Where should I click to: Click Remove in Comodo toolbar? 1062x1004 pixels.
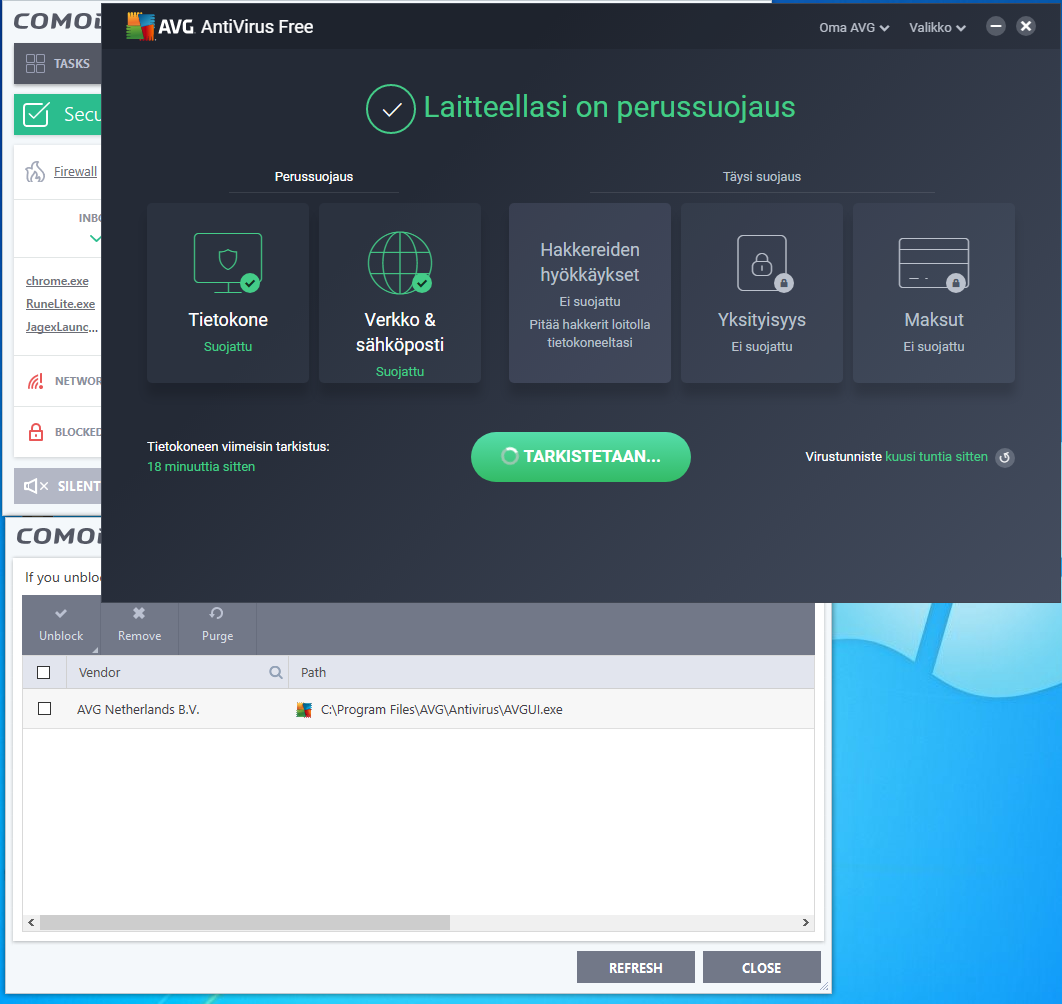tap(140, 625)
